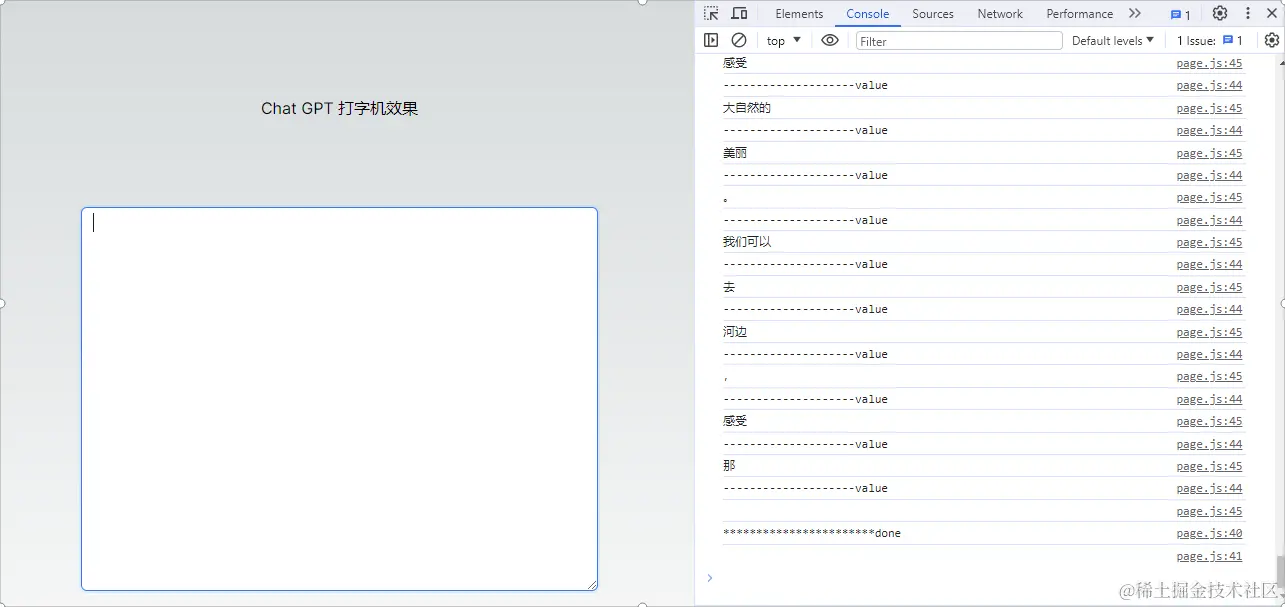Click the asterisks done log message
The image size is (1285, 607).
tap(812, 534)
